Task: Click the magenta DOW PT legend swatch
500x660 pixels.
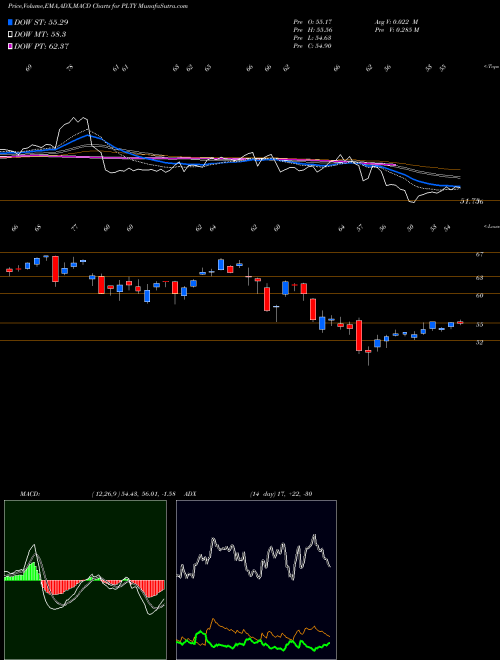Action: [x=10, y=46]
